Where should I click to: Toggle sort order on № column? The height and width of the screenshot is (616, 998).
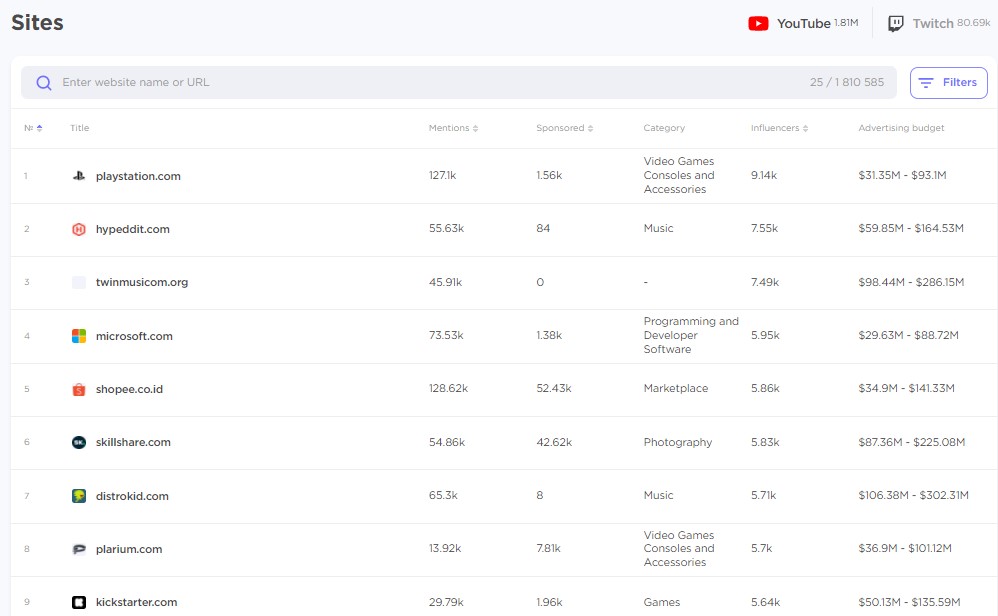[x=39, y=129]
